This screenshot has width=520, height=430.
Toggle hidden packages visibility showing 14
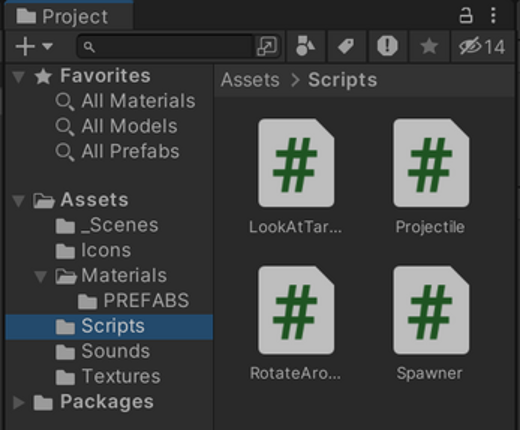pos(482,46)
